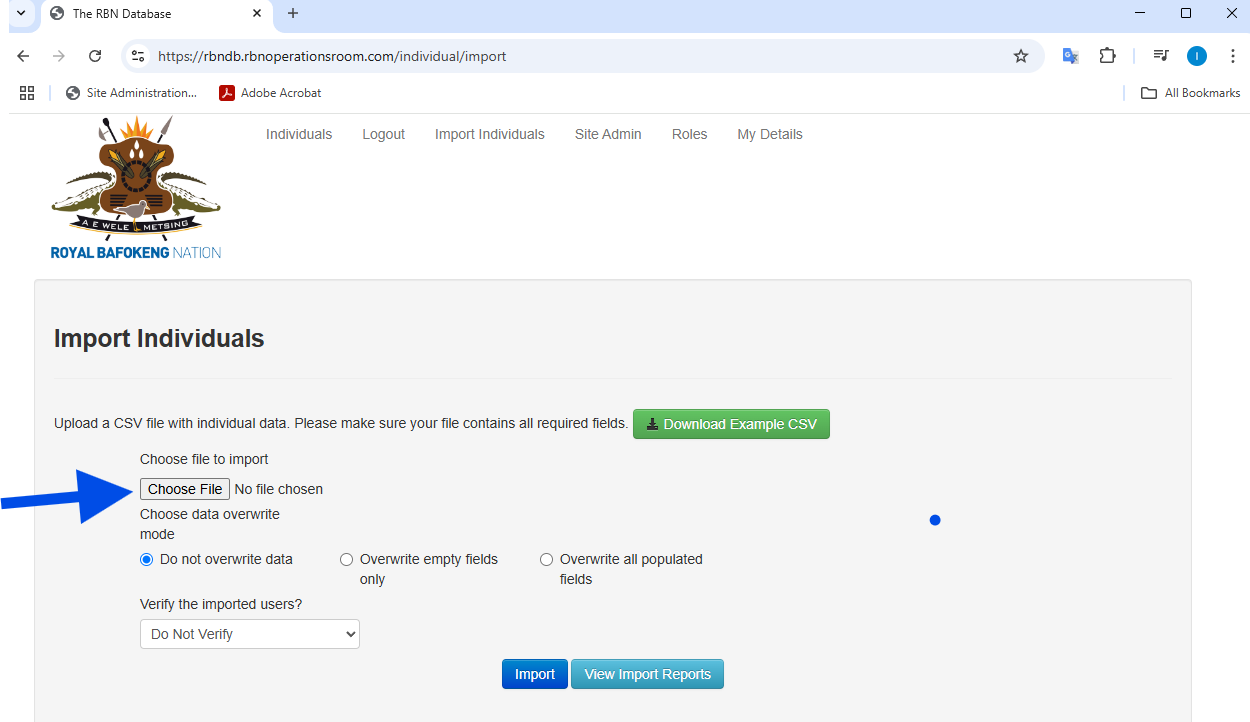1250x722 pixels.
Task: Go to Individuals in the navigation menu
Action: [299, 134]
